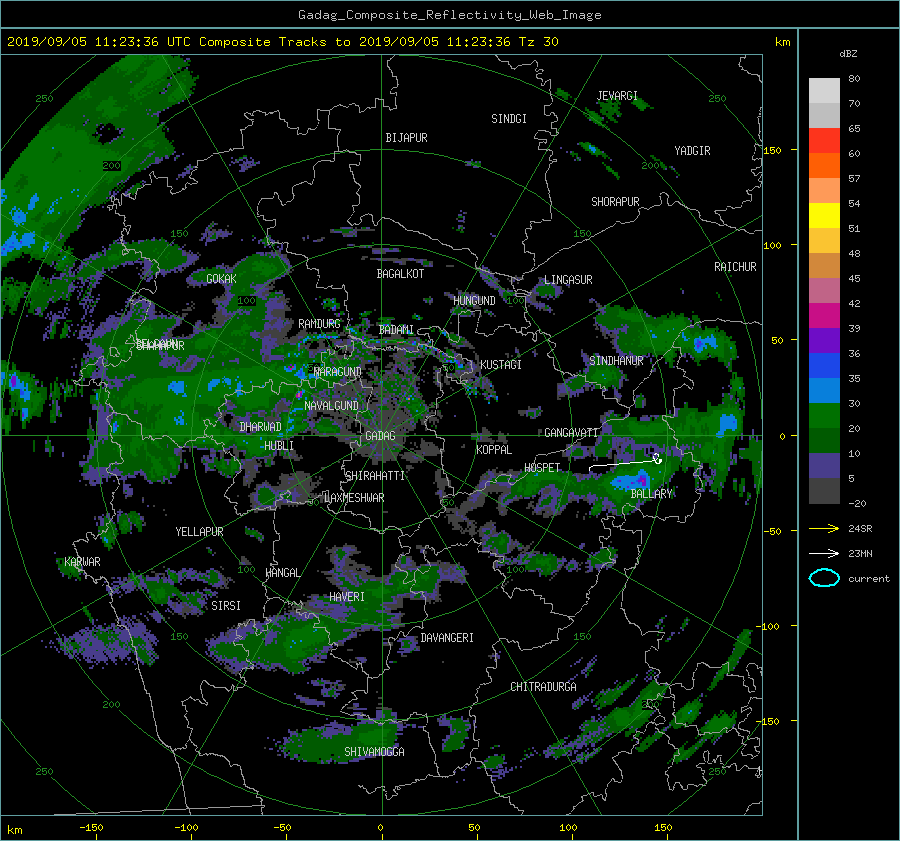
Task: Select the light blue swatch between 35 and 30
Action: click(824, 391)
